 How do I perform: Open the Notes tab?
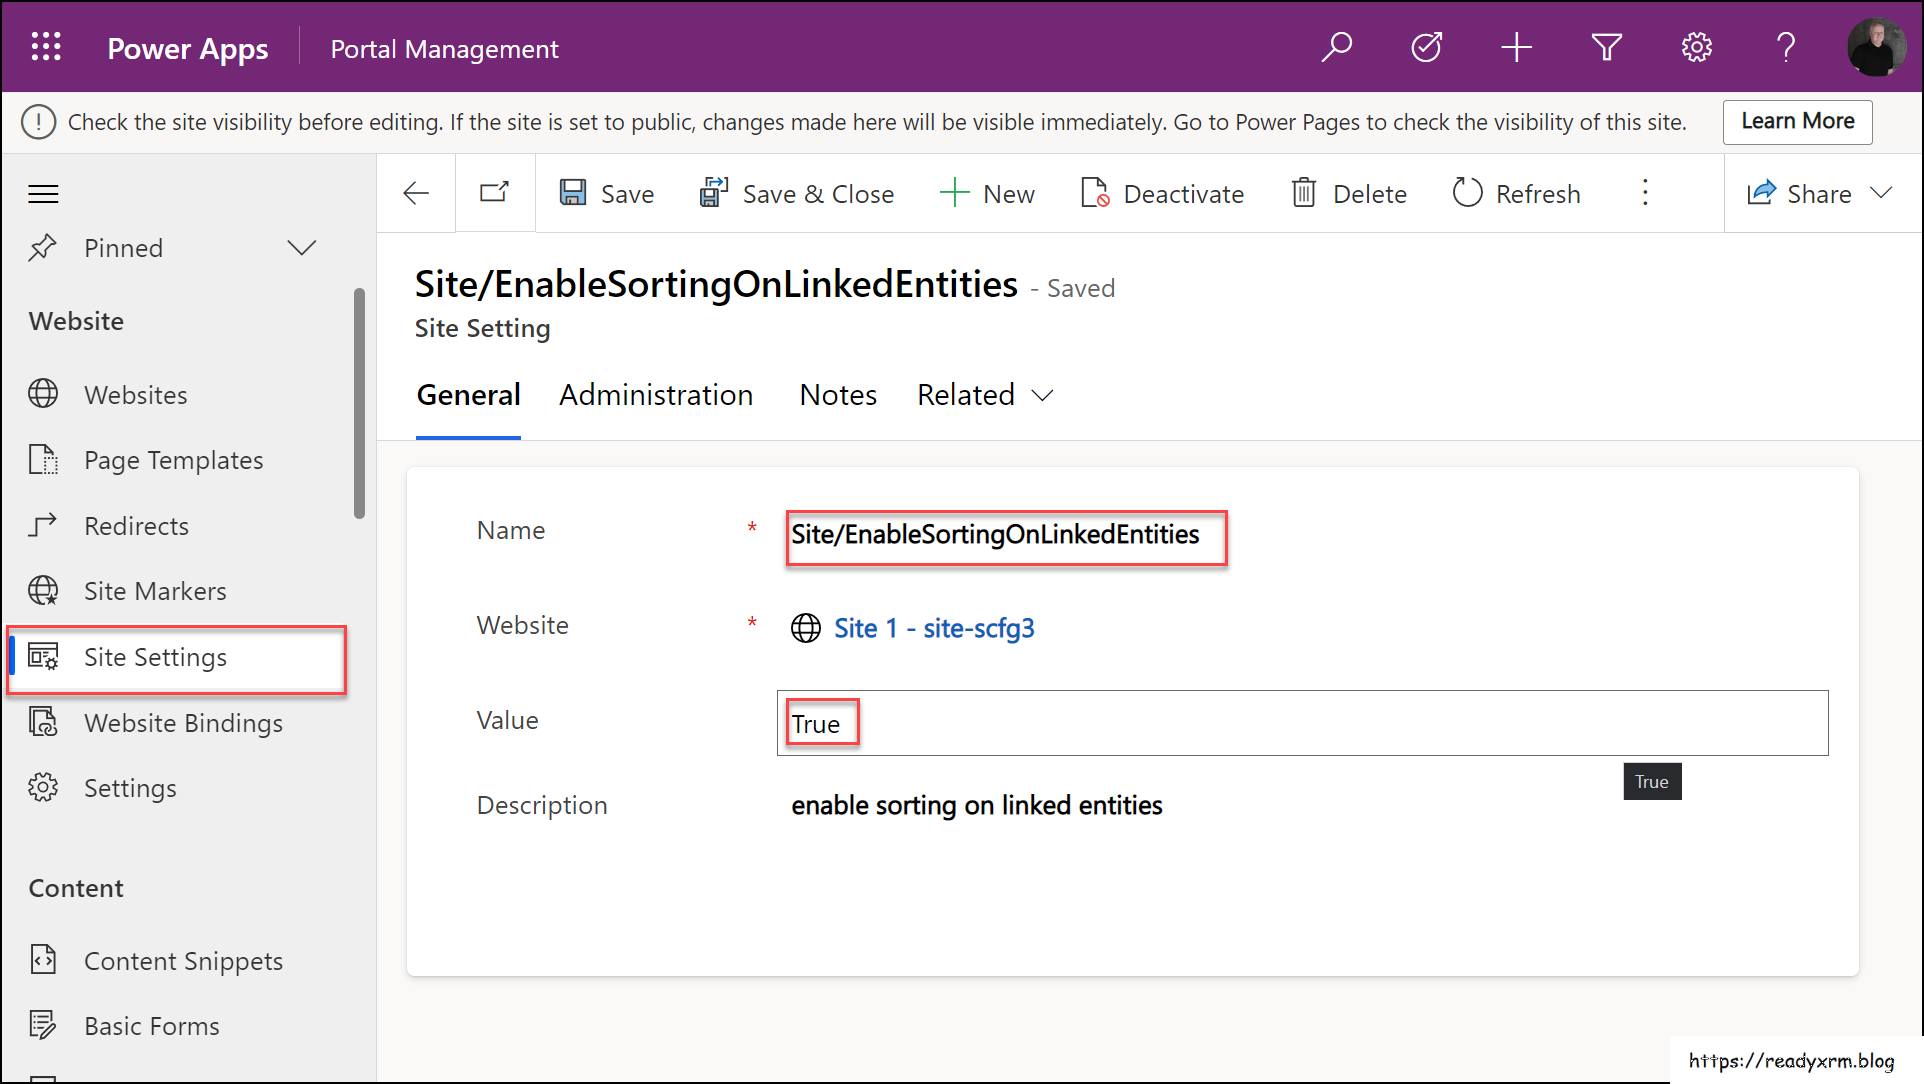click(x=837, y=394)
